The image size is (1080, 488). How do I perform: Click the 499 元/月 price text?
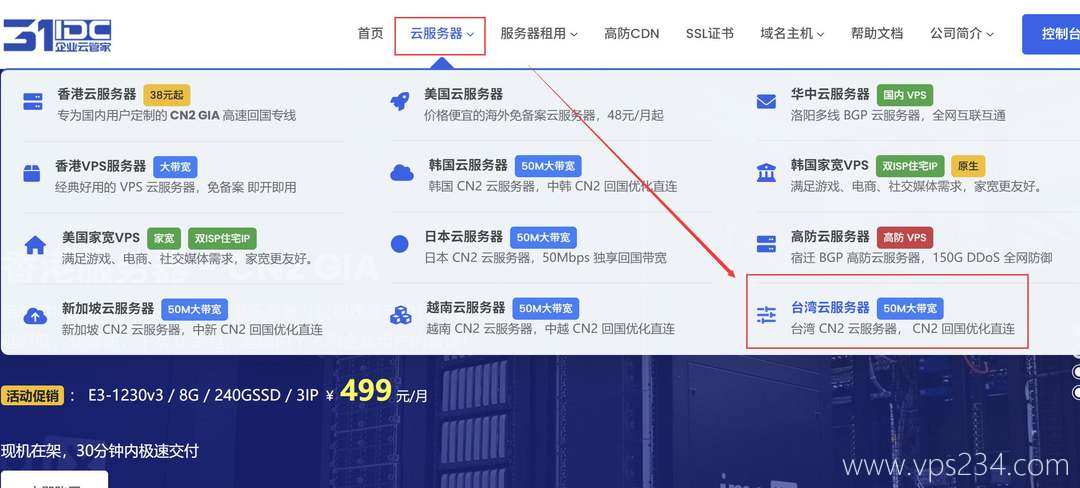[x=384, y=392]
